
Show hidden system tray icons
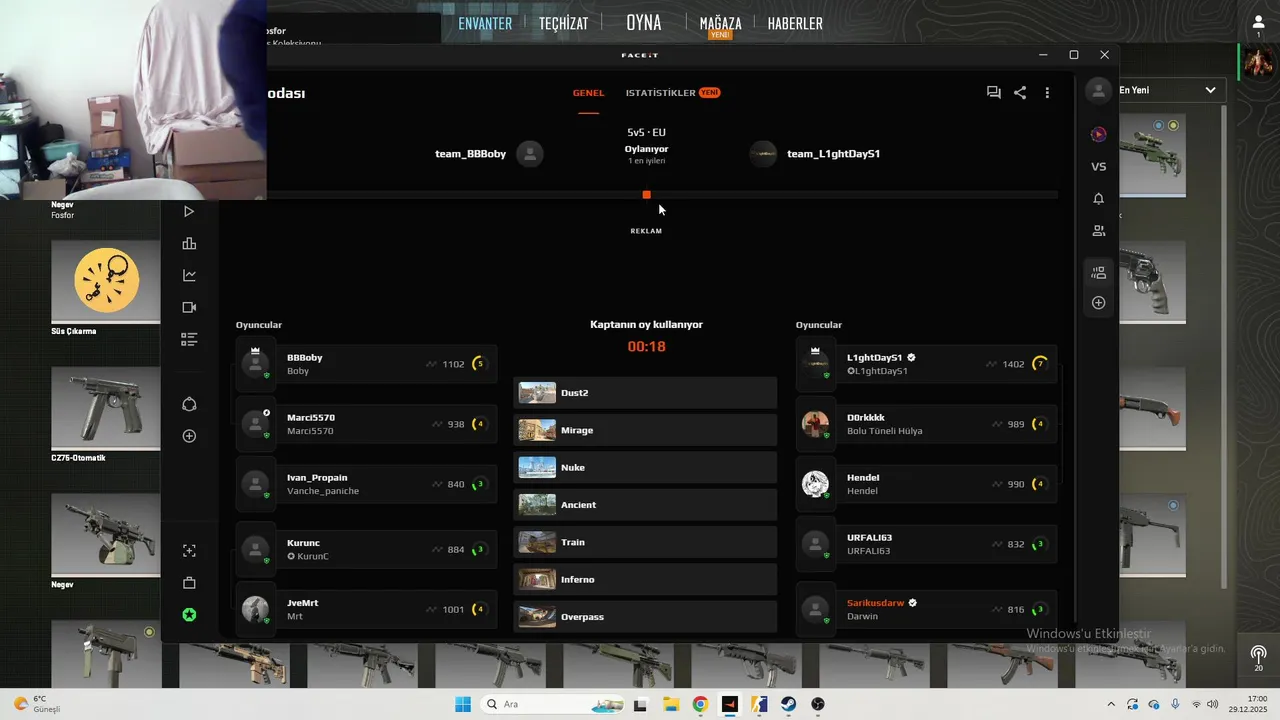pyautogui.click(x=1111, y=704)
